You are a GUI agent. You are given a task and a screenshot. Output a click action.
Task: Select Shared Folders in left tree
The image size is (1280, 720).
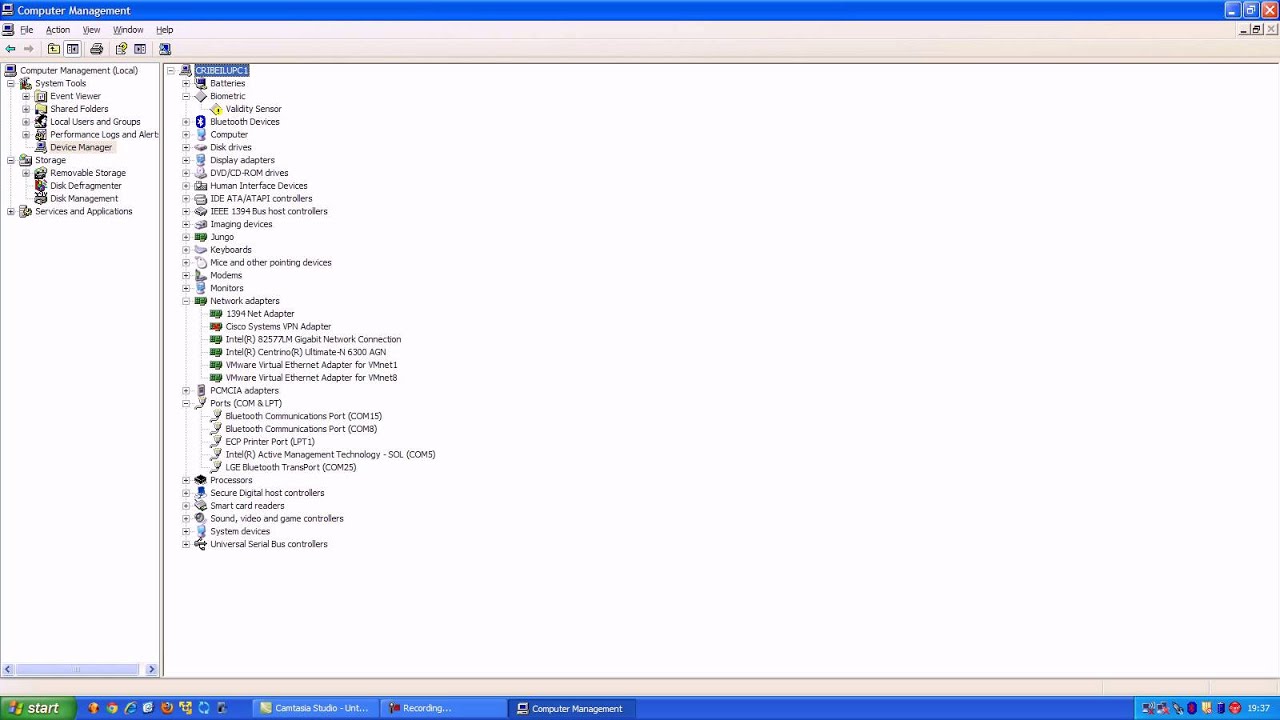coord(79,109)
